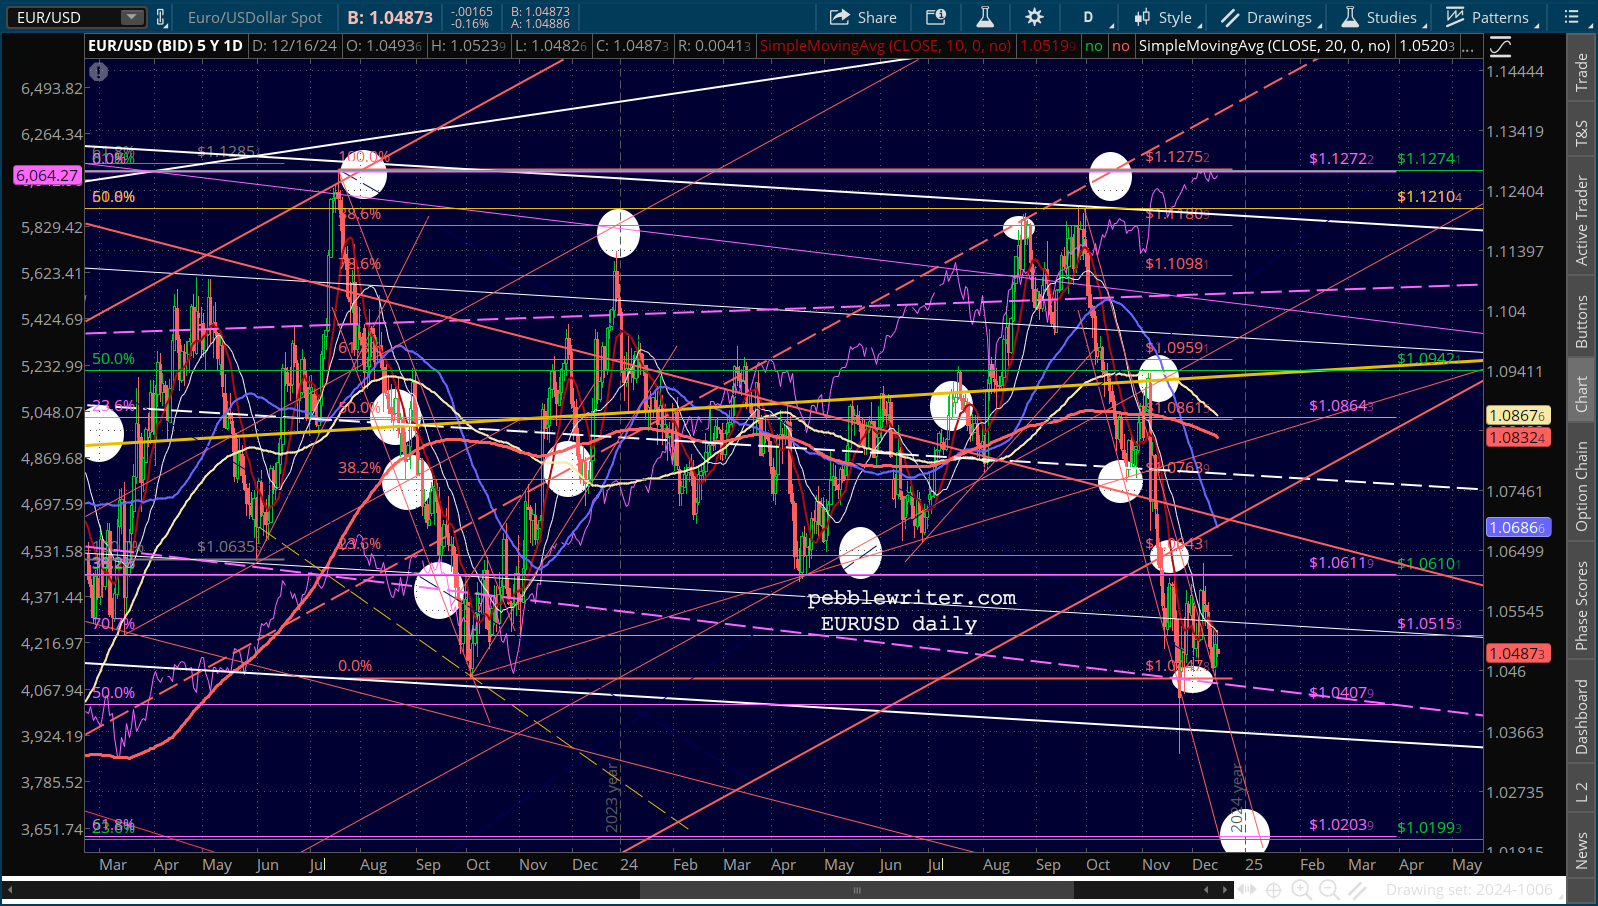1598x906 pixels.
Task: Click the $1.0515 purple level label
Action: (1429, 624)
